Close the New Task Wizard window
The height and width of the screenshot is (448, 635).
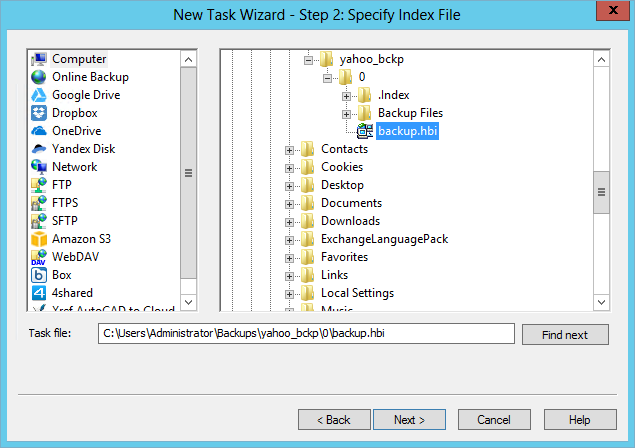[x=613, y=10]
